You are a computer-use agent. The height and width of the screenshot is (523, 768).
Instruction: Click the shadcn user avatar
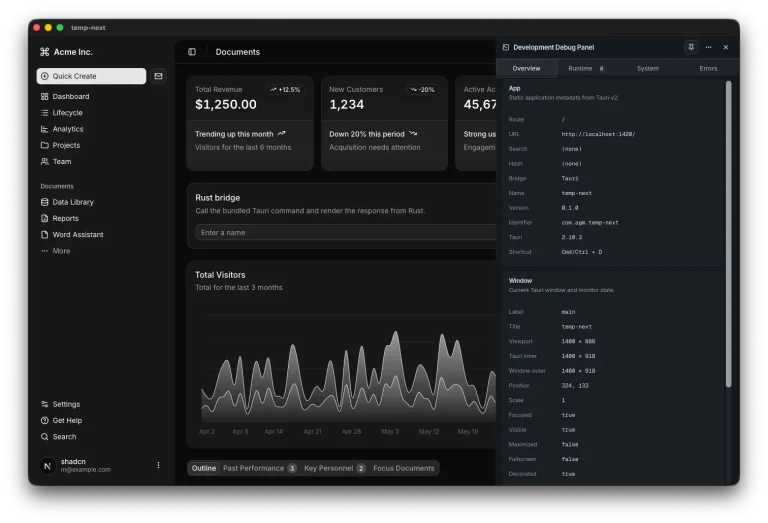click(x=48, y=465)
